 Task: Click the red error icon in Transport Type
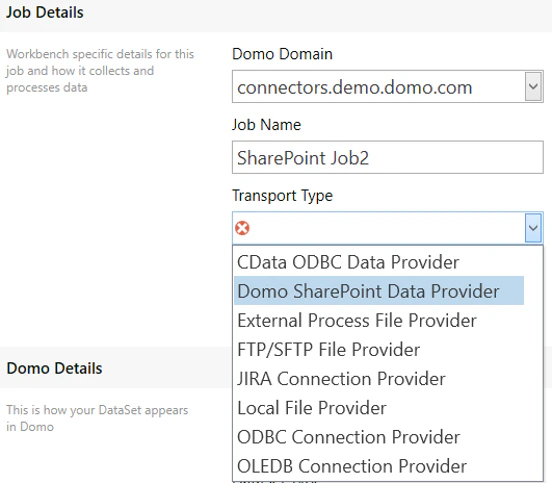click(242, 228)
